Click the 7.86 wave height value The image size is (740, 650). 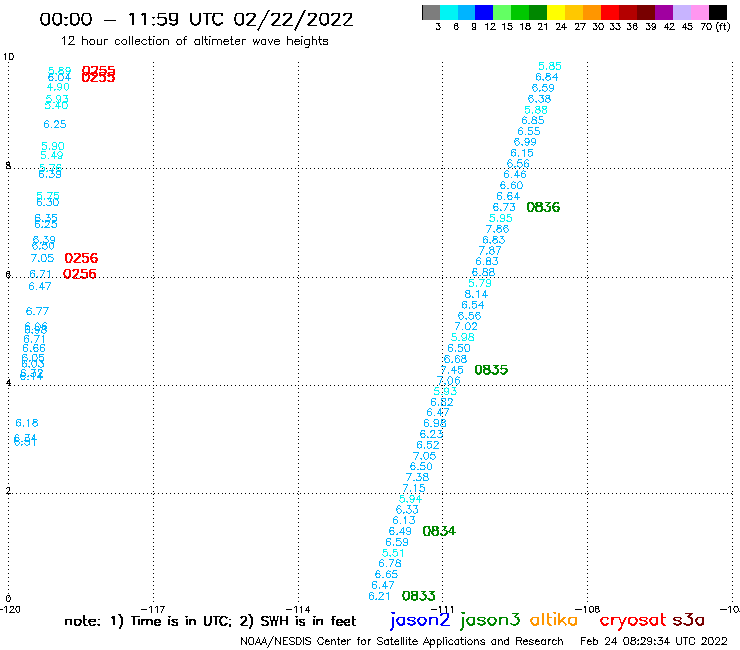click(497, 229)
